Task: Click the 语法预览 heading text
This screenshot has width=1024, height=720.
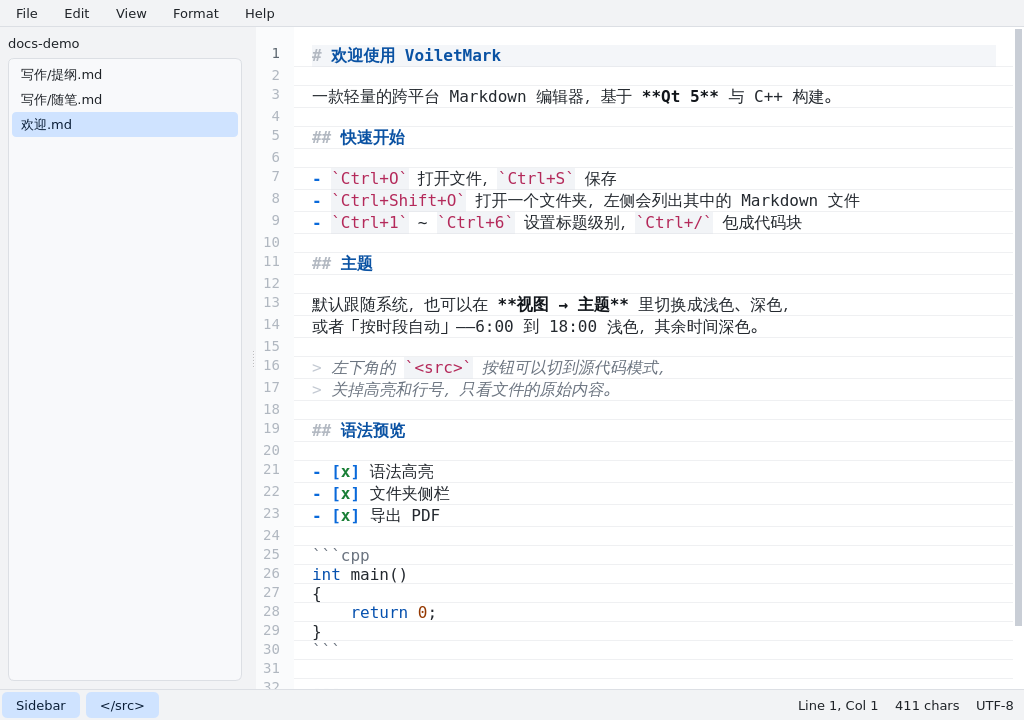Action: tap(373, 431)
